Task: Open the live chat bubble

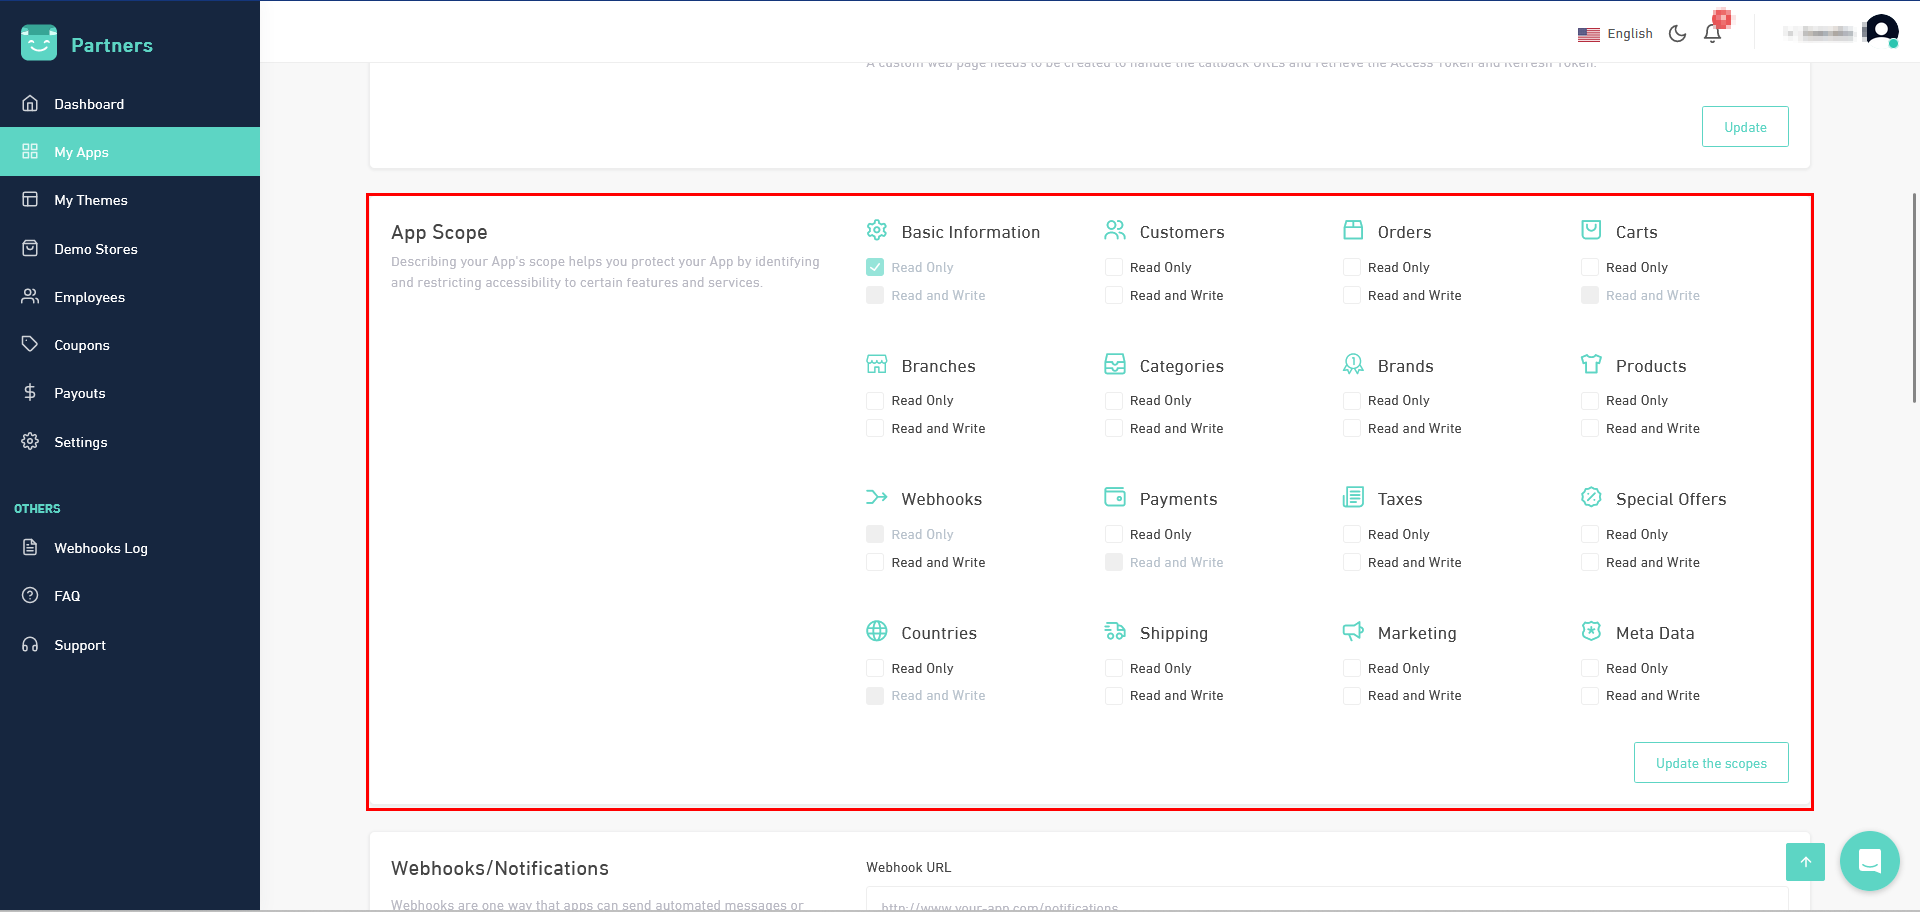Action: coord(1869,861)
